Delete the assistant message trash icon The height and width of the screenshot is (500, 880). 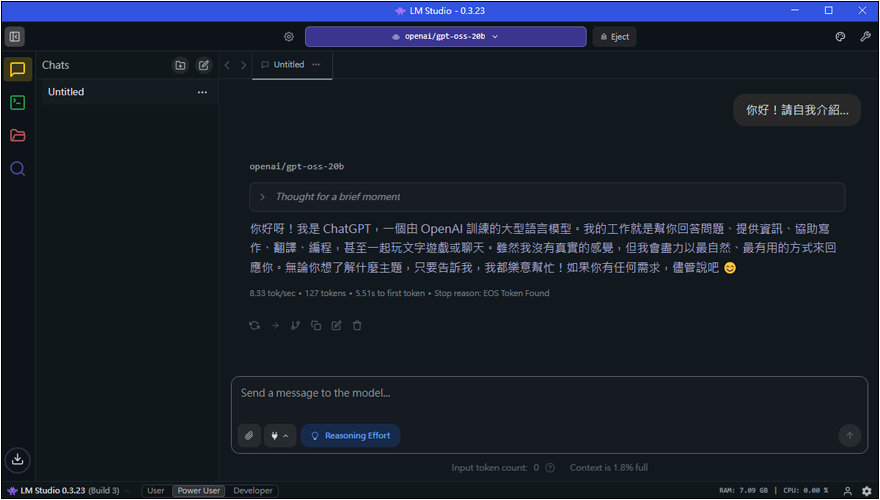(x=357, y=325)
